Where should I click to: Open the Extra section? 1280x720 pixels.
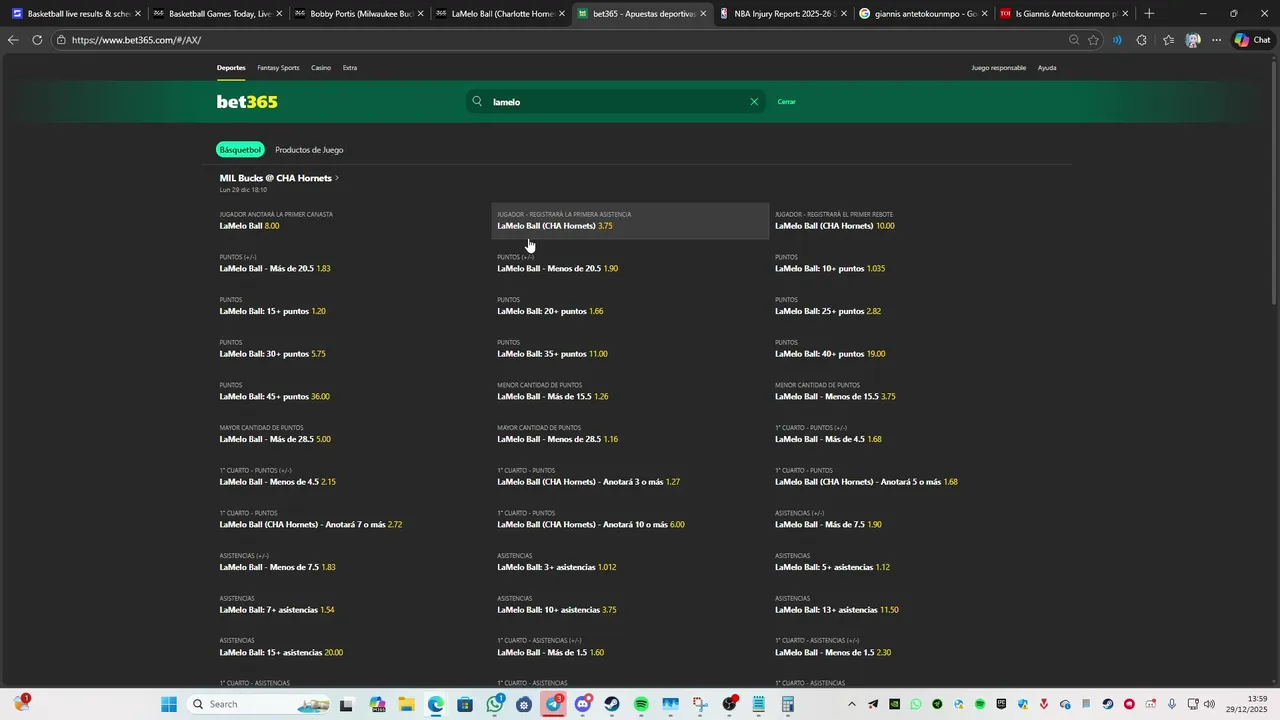pyautogui.click(x=350, y=68)
